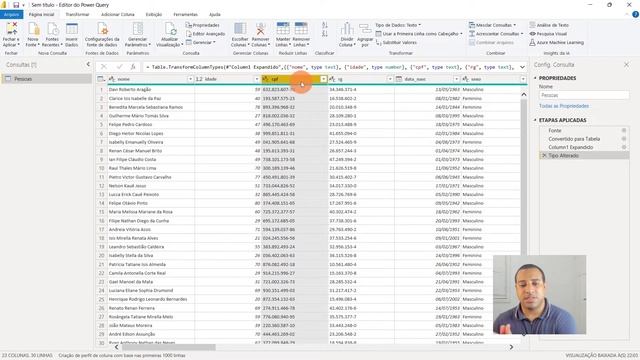Change data type icon of data_nasc column
The image size is (640, 360).
pos(399,79)
